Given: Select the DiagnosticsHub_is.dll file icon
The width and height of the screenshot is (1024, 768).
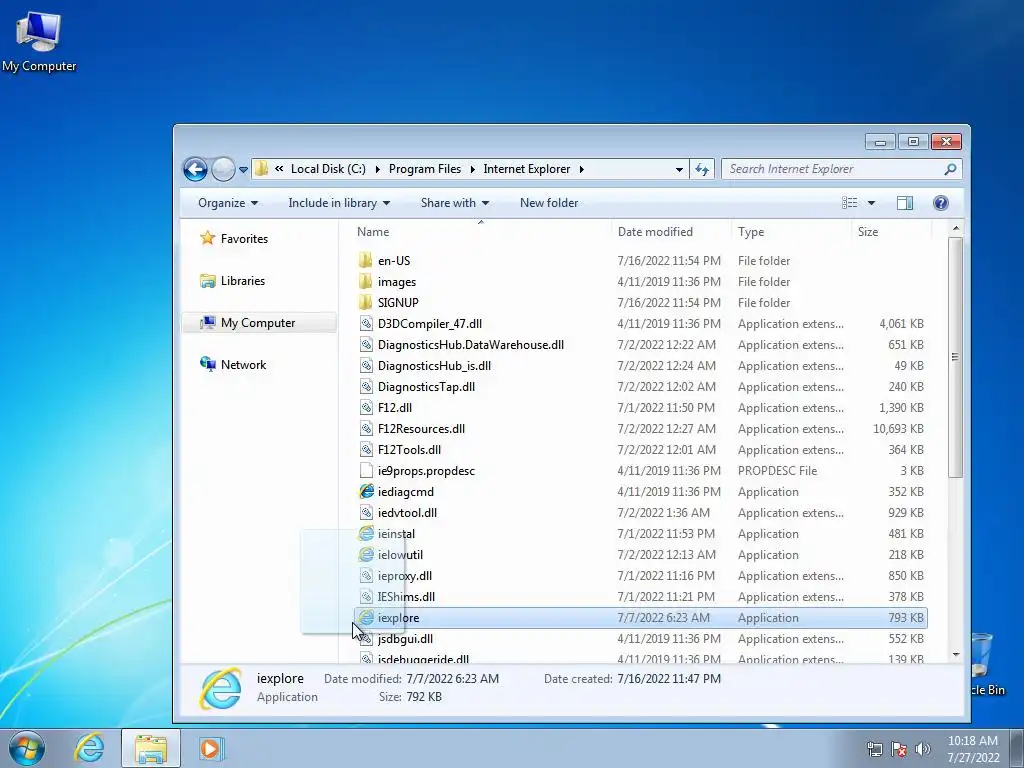Looking at the screenshot, I should tap(366, 366).
